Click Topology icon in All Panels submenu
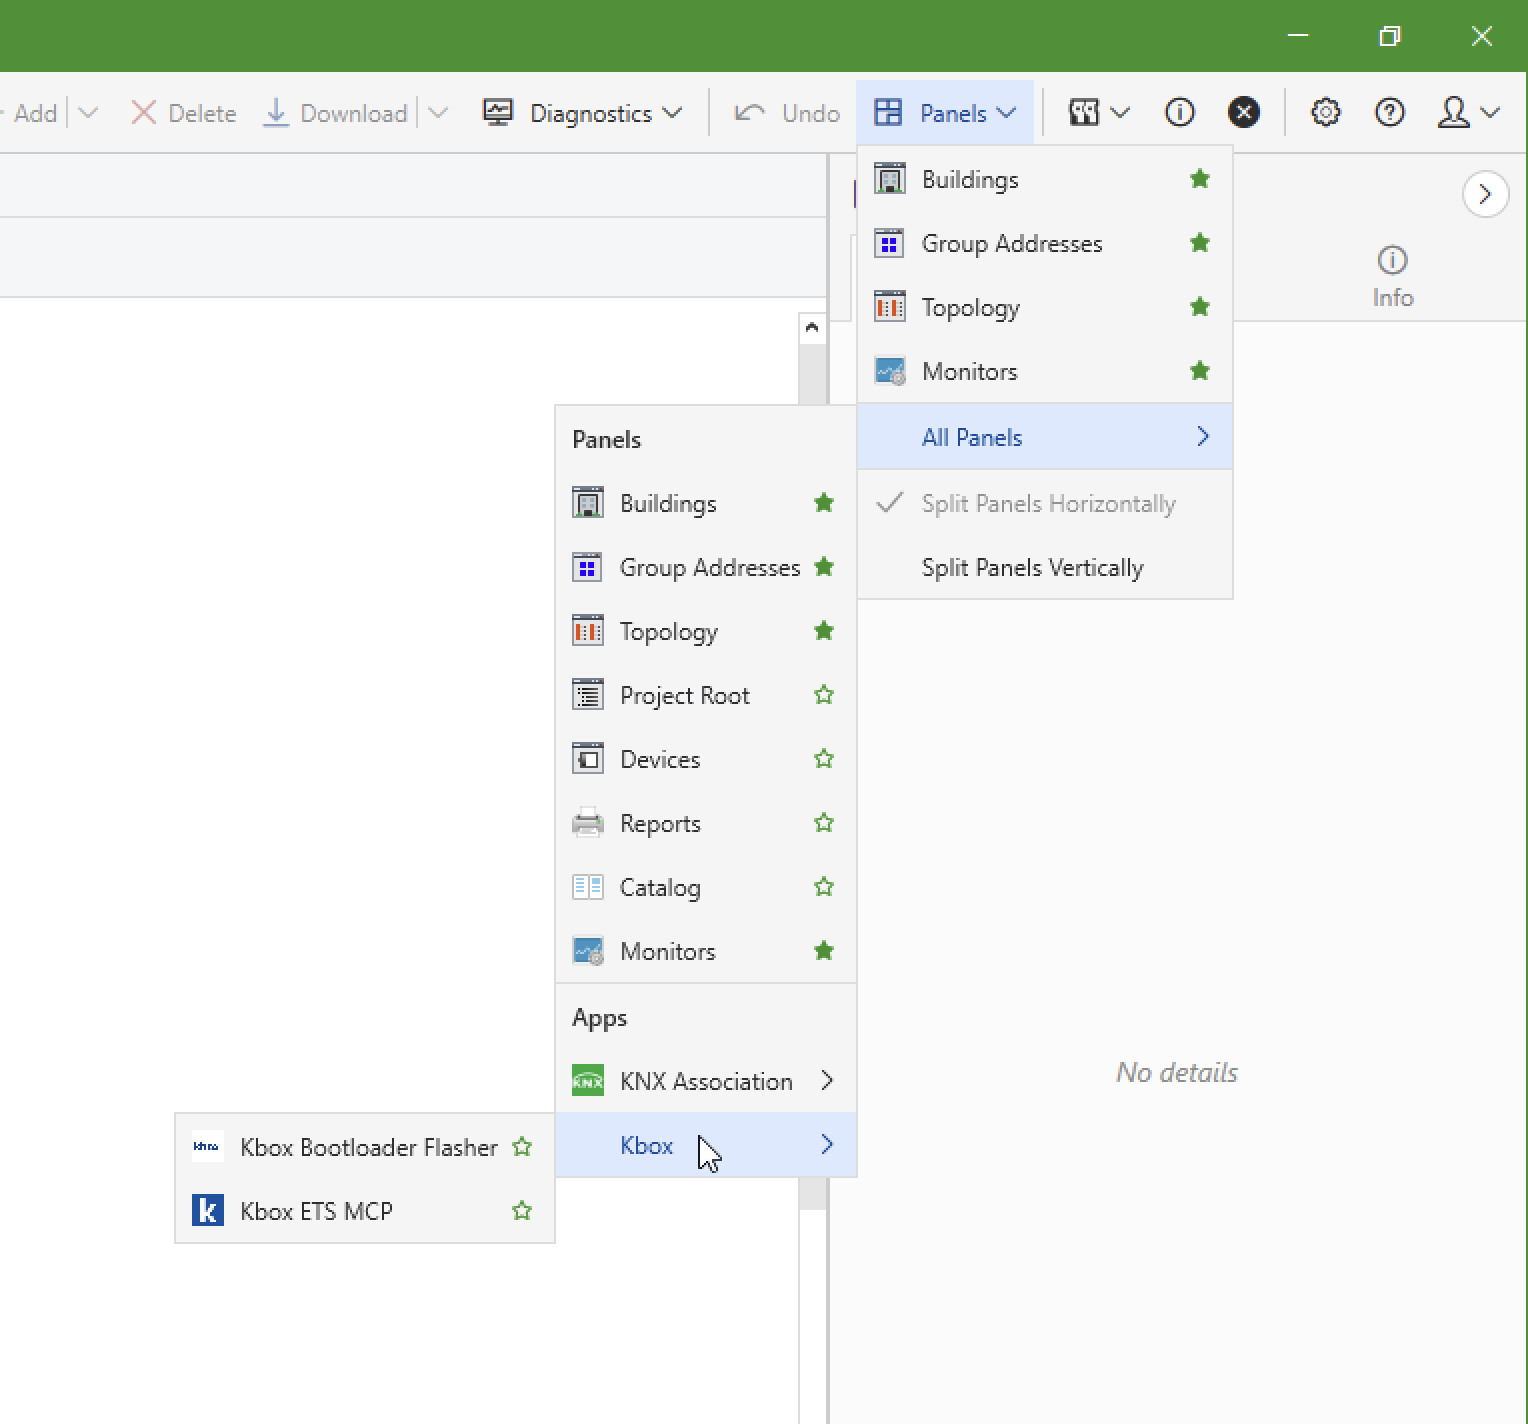 tap(587, 631)
